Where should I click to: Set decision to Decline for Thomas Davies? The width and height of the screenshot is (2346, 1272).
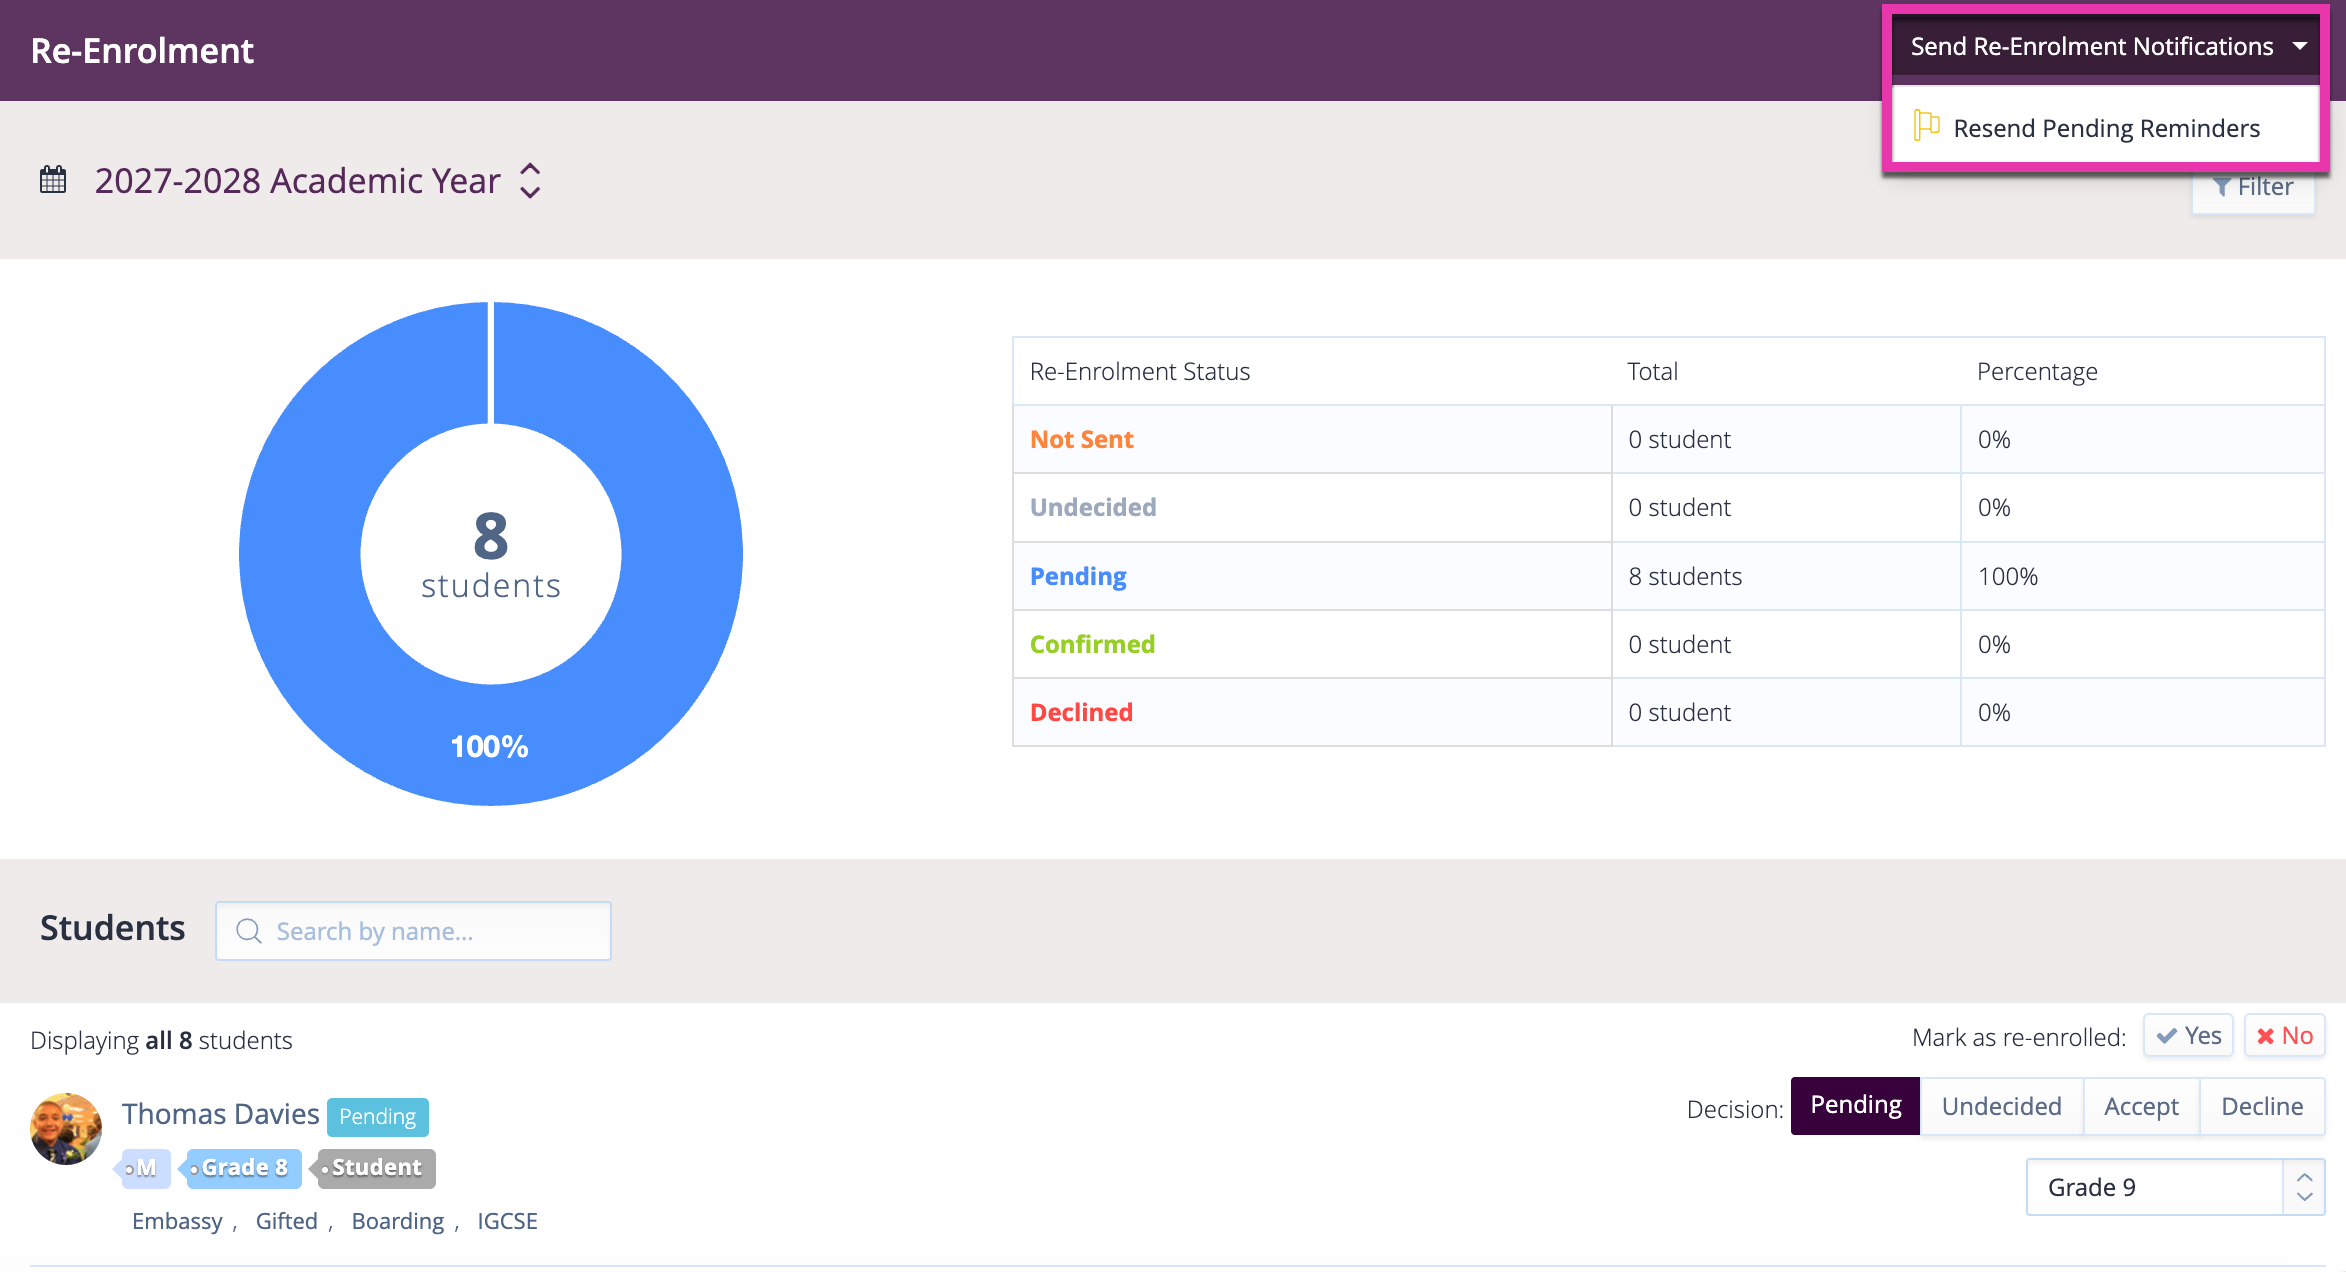click(x=2262, y=1106)
